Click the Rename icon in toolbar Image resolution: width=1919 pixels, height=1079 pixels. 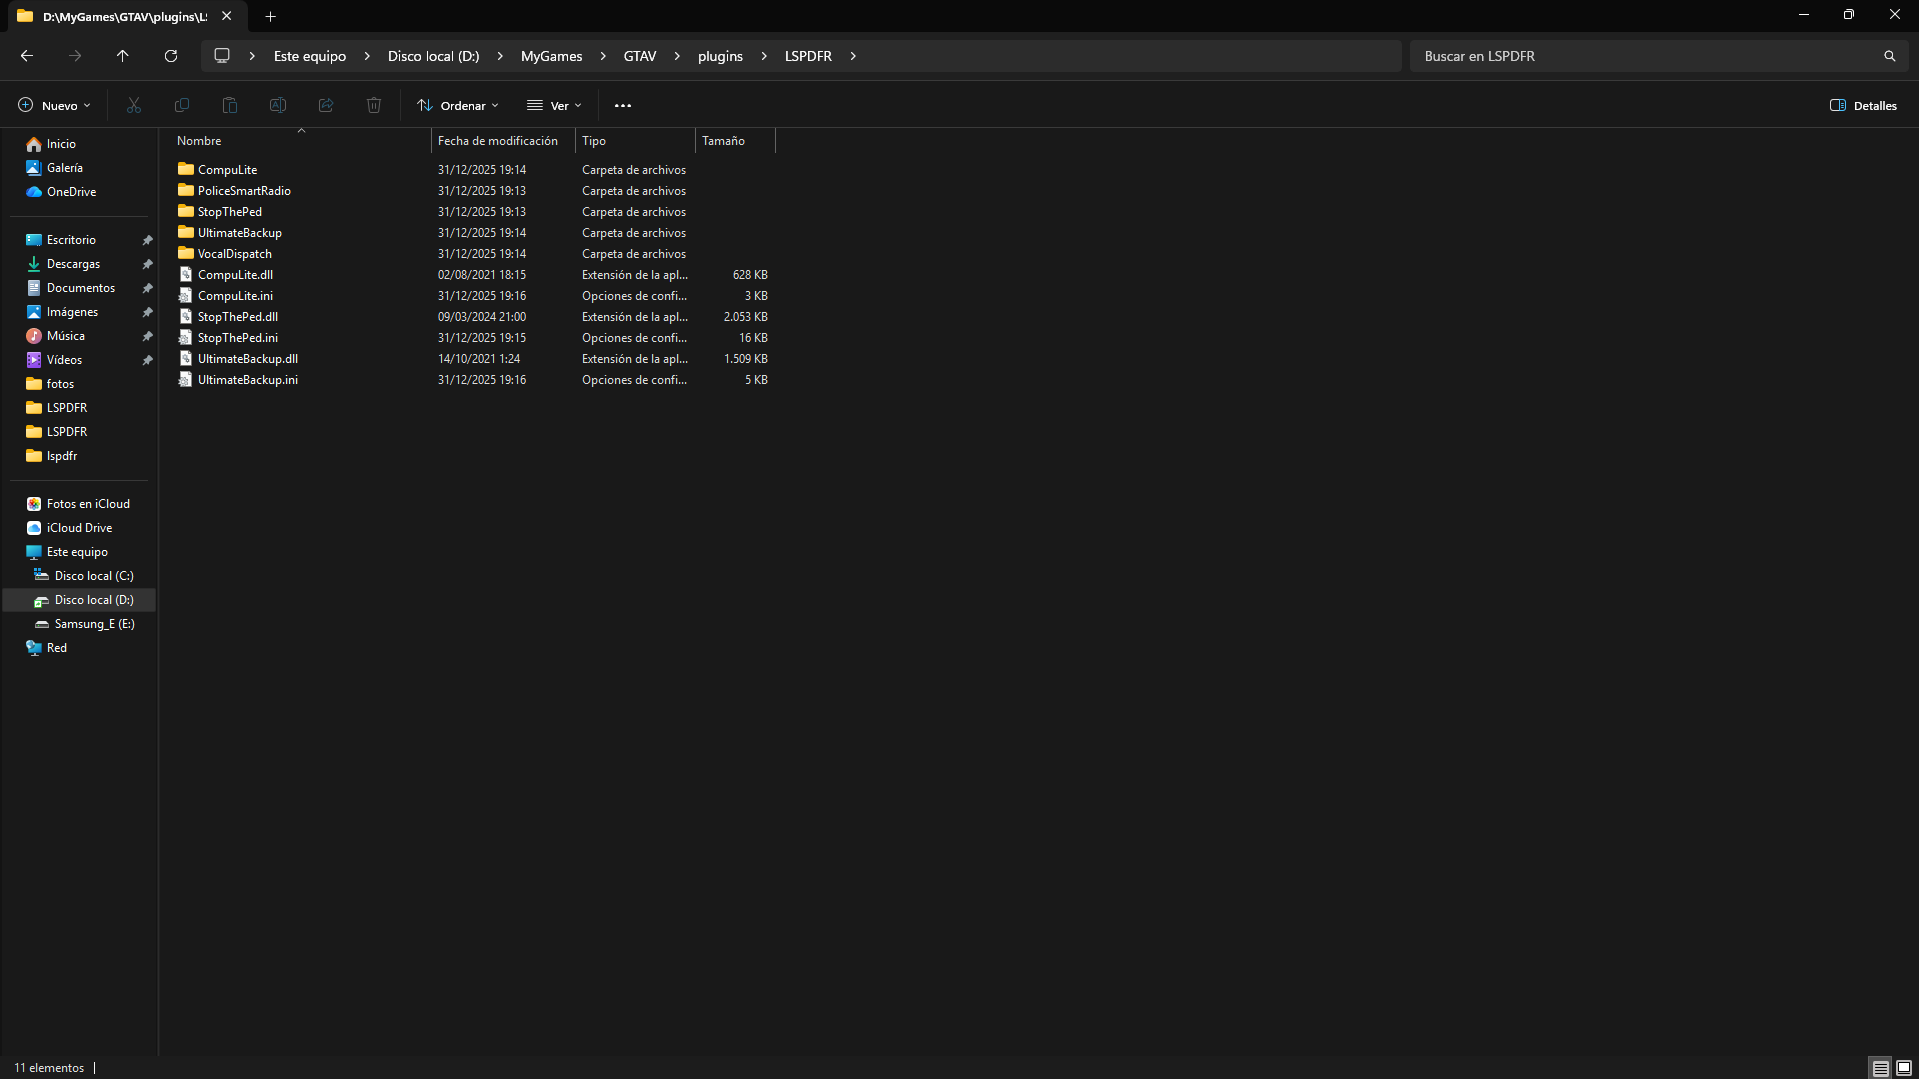278,105
